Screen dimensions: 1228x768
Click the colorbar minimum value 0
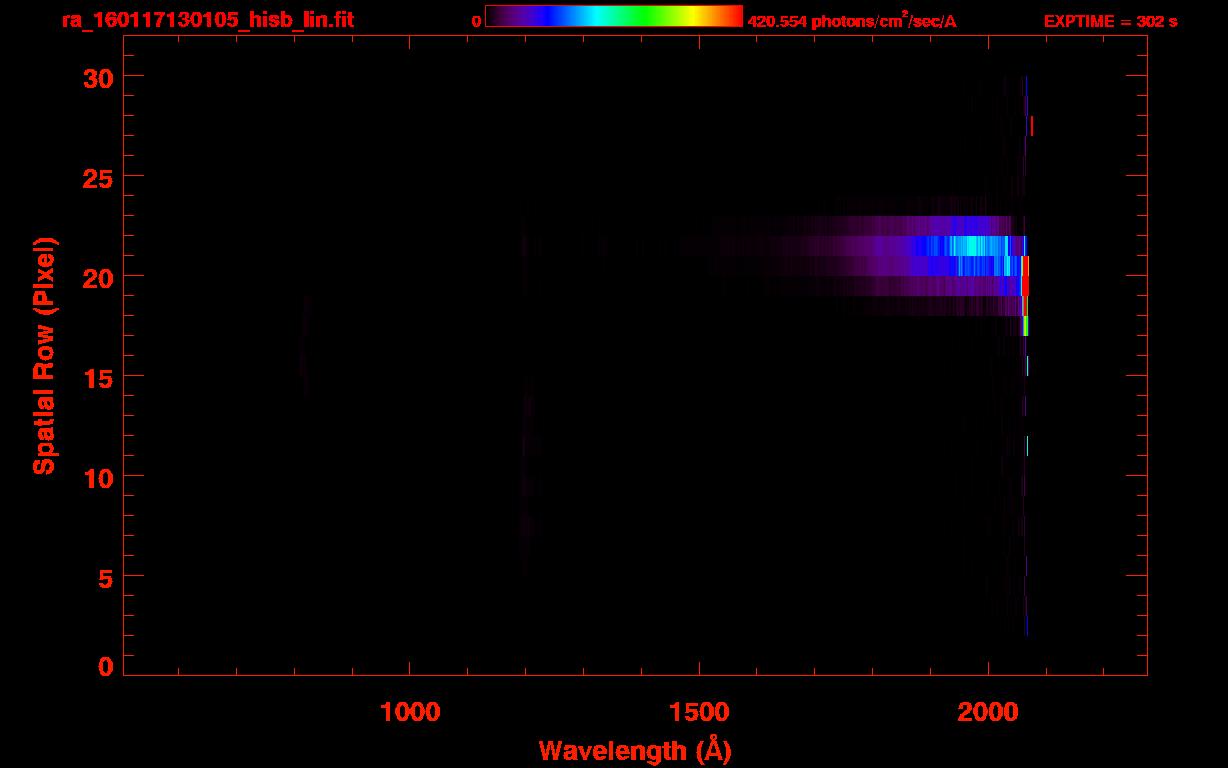pos(476,21)
